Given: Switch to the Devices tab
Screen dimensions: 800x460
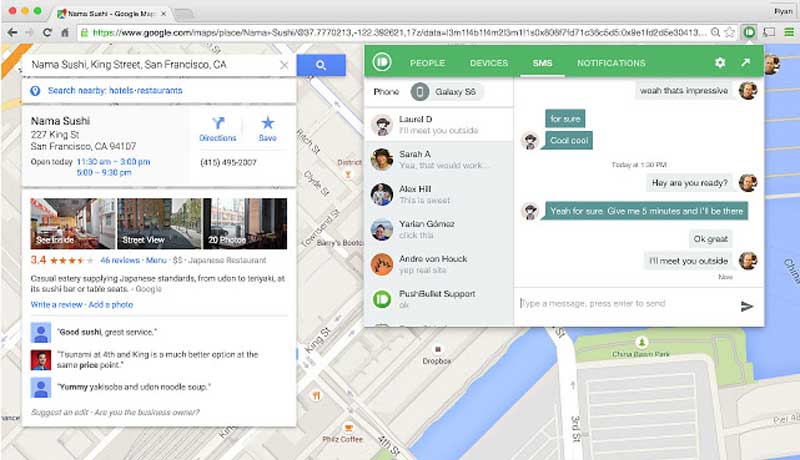Looking at the screenshot, I should (x=489, y=63).
